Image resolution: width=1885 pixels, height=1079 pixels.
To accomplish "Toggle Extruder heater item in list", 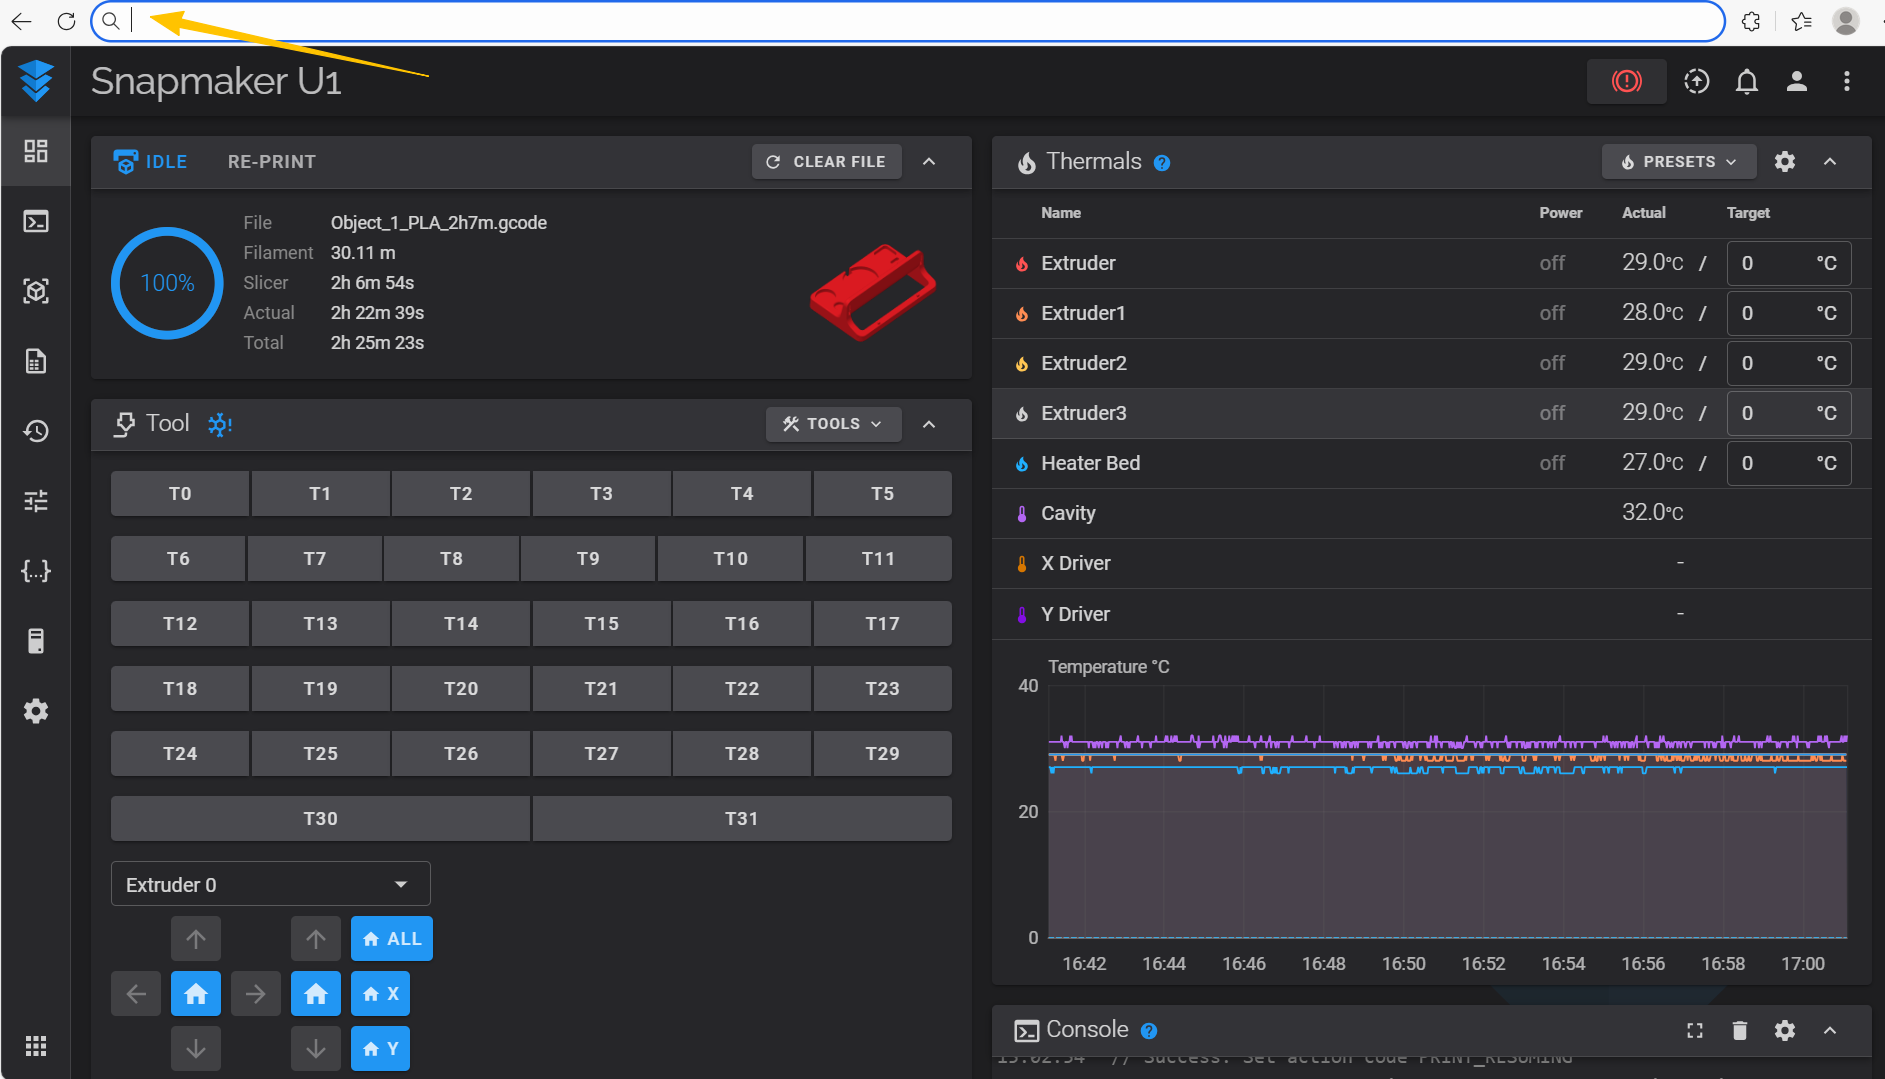I will (1078, 263).
